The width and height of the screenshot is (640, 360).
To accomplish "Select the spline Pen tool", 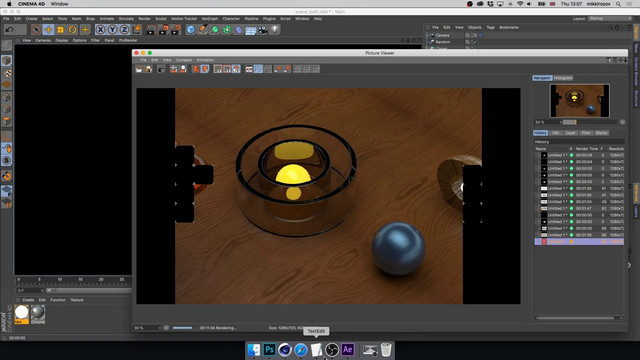I will coord(203,29).
